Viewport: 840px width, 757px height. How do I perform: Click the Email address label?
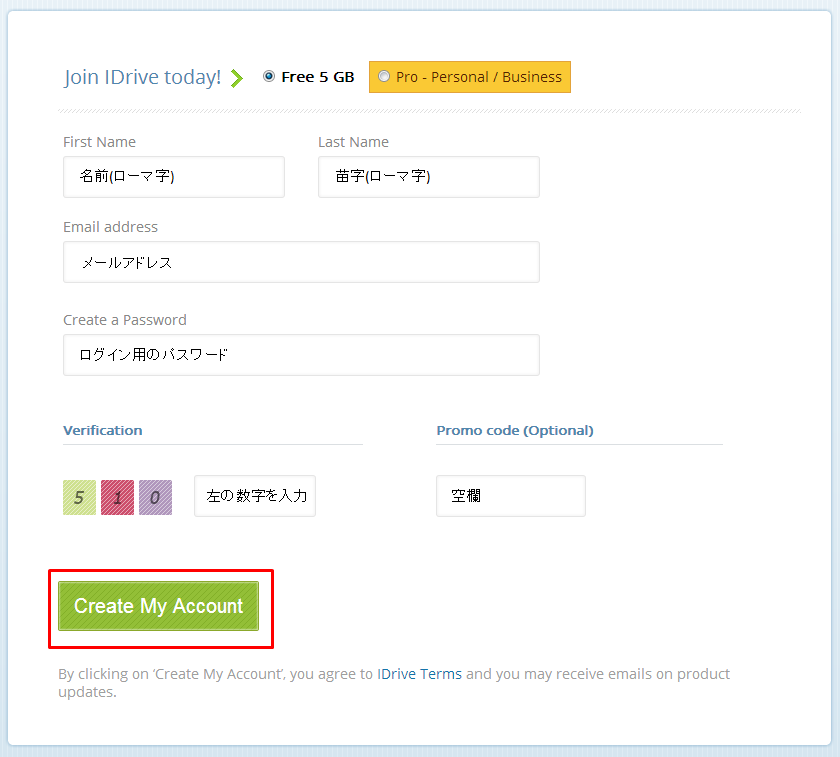(x=110, y=227)
